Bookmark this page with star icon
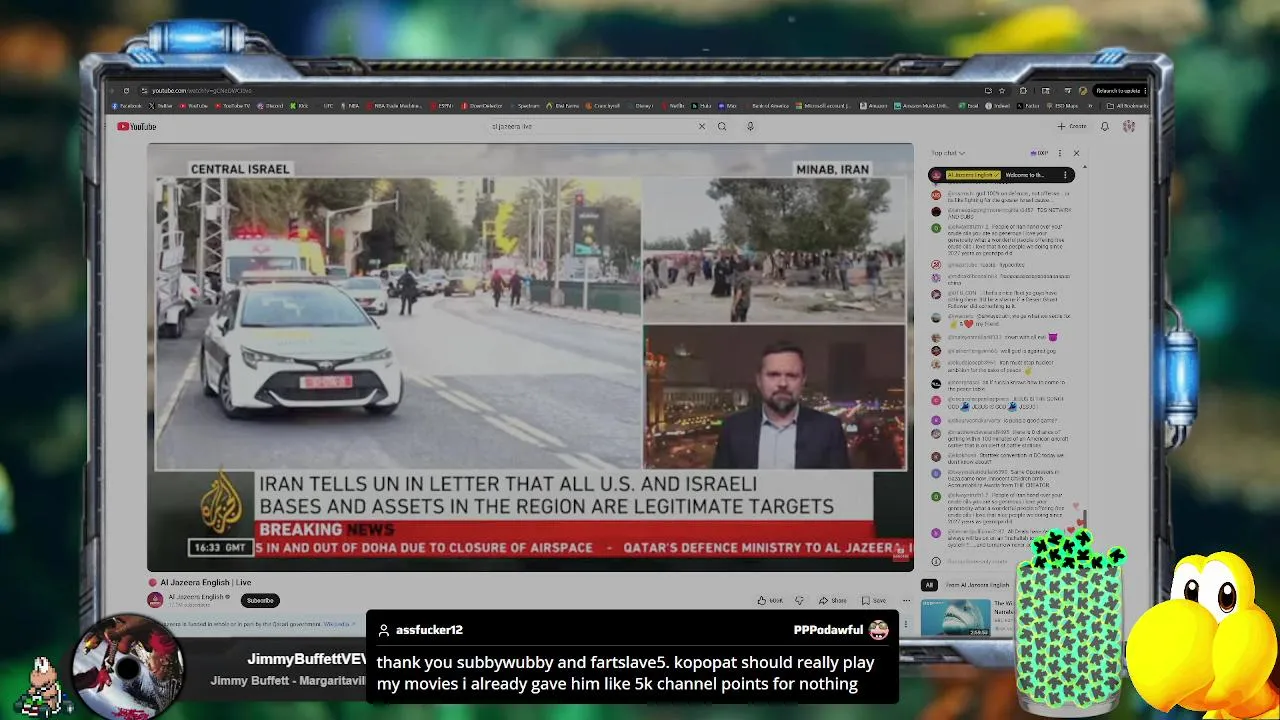1280x720 pixels. click(x=1002, y=91)
